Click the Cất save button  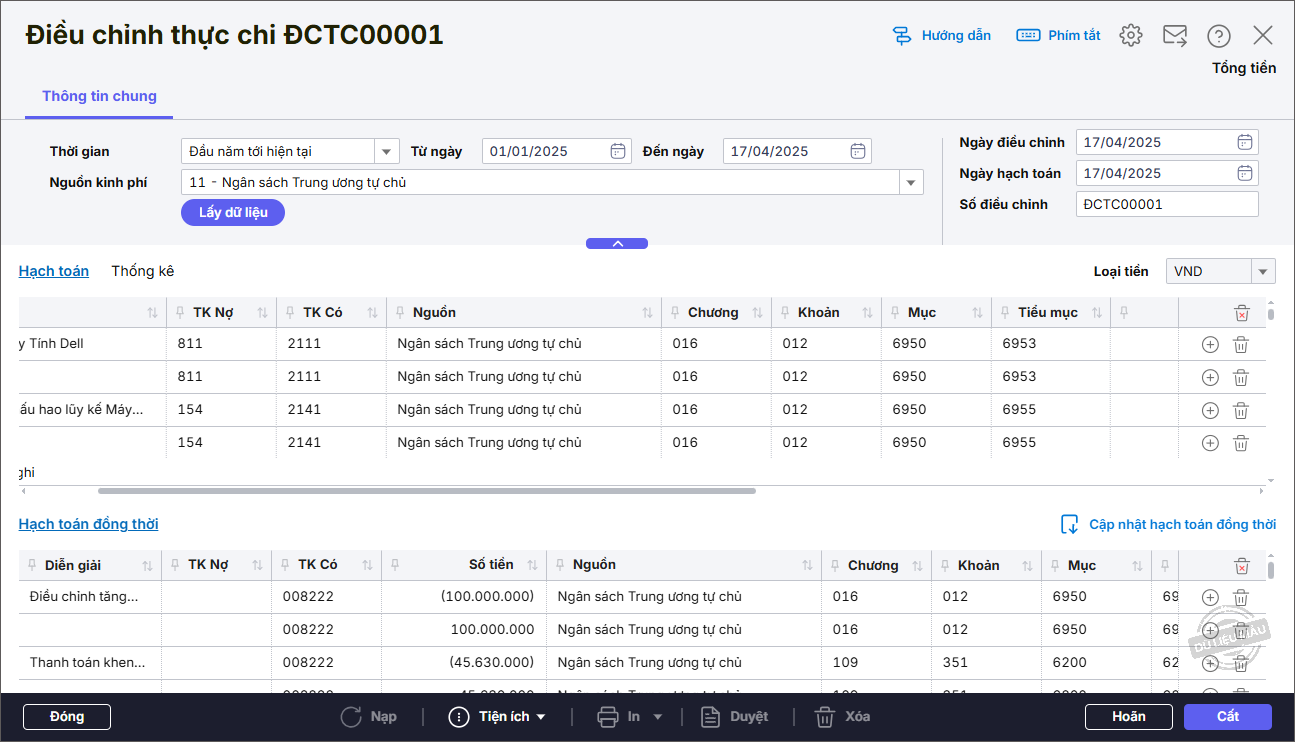tap(1227, 716)
